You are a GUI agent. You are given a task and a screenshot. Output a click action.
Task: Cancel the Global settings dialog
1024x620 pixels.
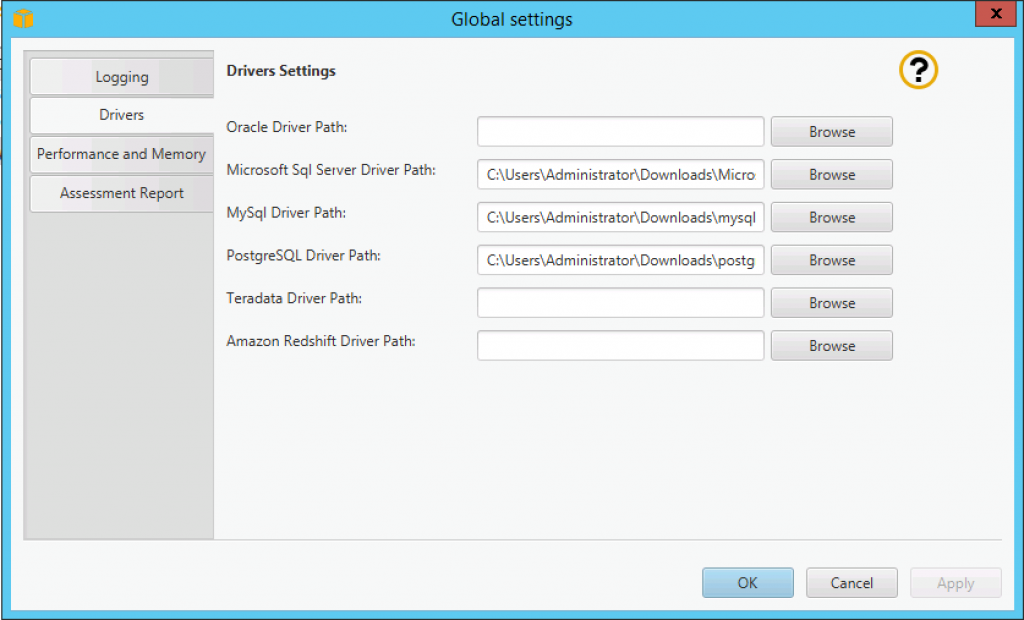click(851, 582)
